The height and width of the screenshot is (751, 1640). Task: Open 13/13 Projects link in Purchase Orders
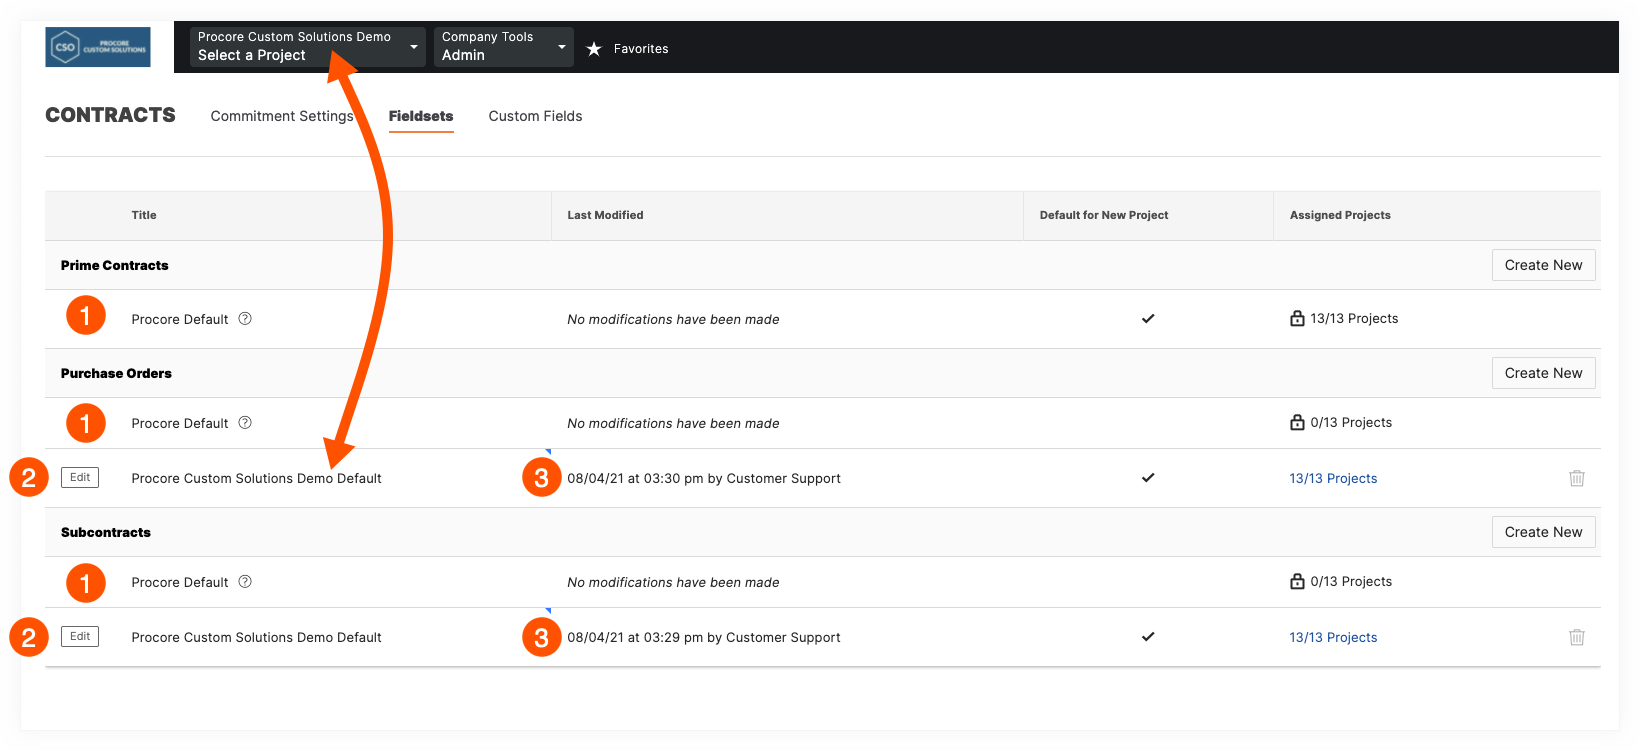[x=1333, y=479]
